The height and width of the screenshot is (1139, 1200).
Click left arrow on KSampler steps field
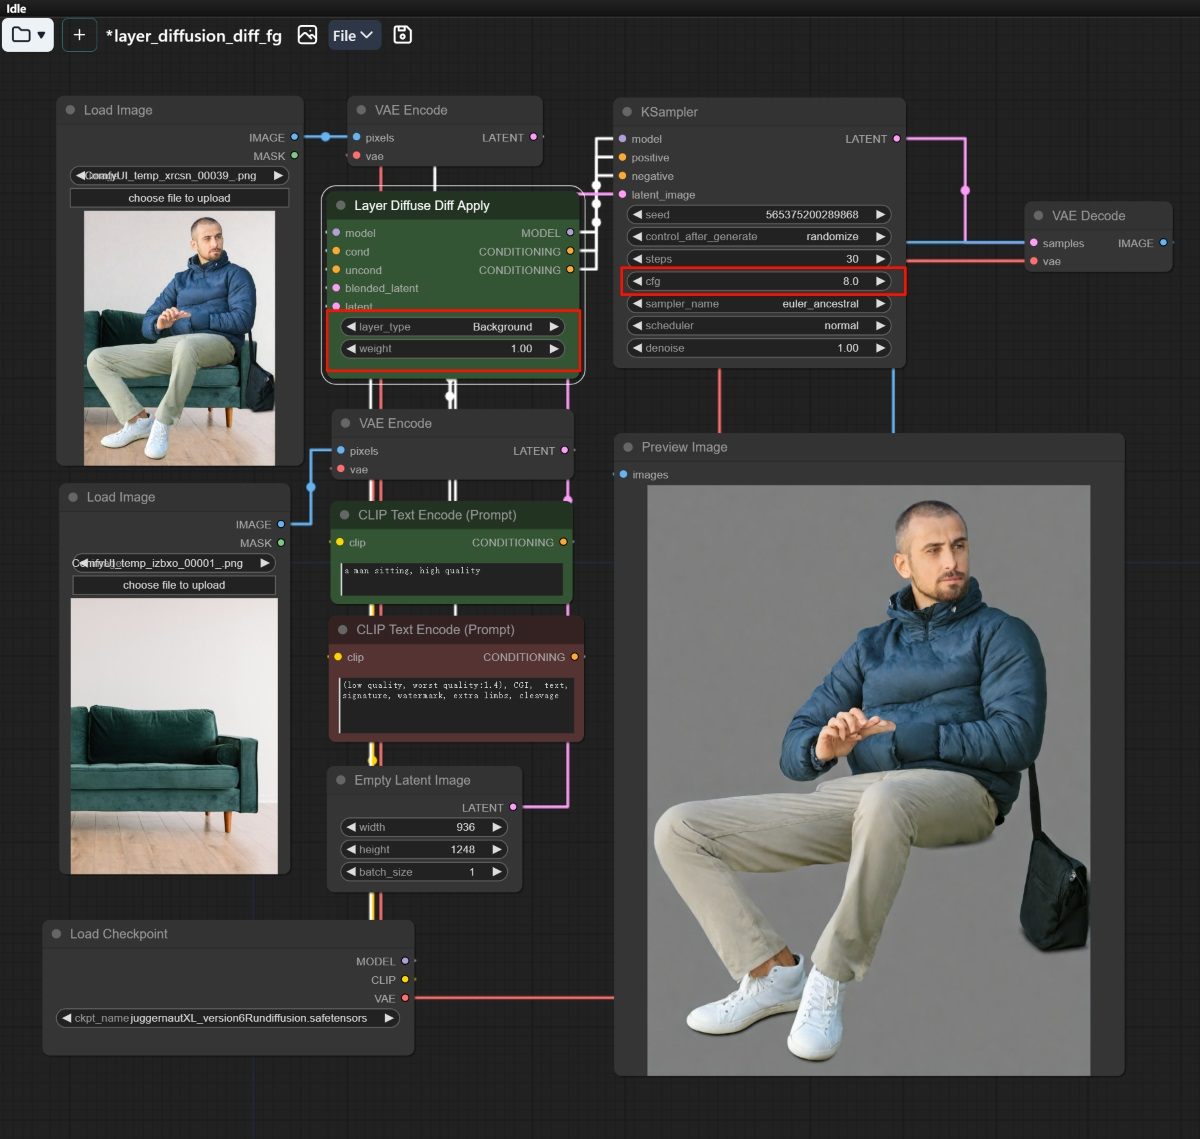(637, 259)
